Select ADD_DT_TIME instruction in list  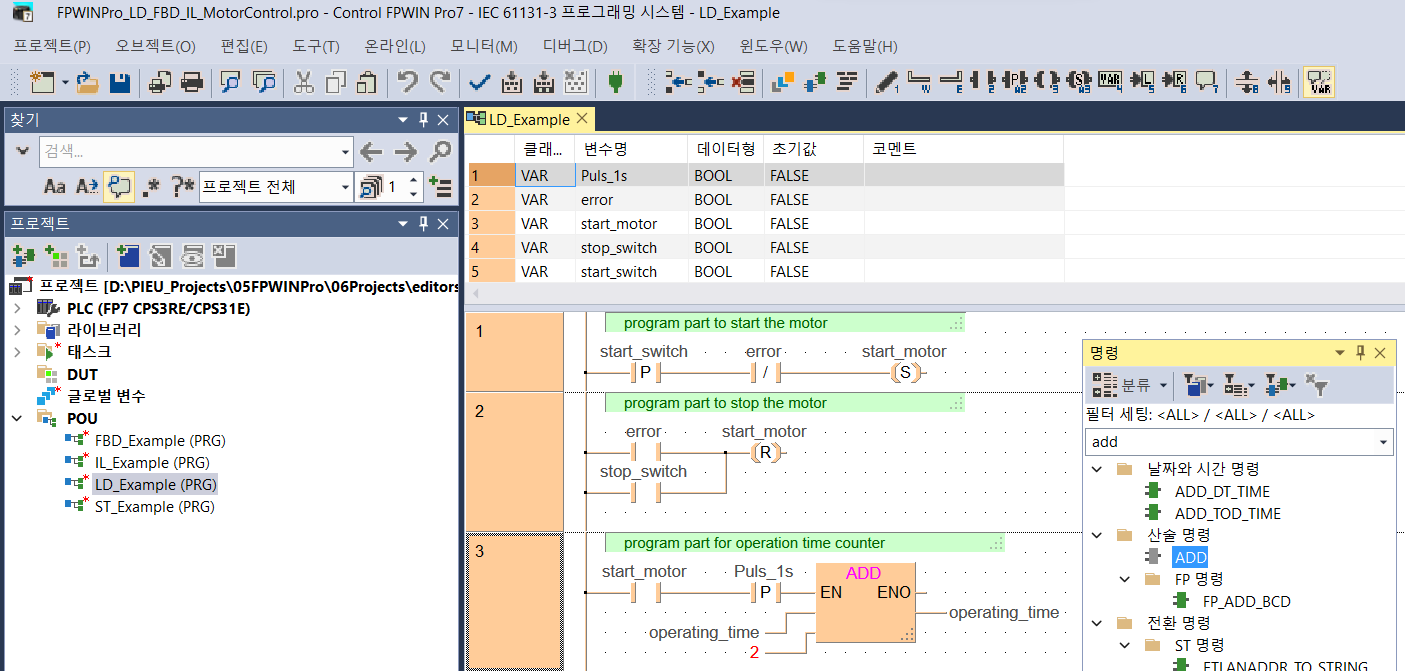(1221, 491)
